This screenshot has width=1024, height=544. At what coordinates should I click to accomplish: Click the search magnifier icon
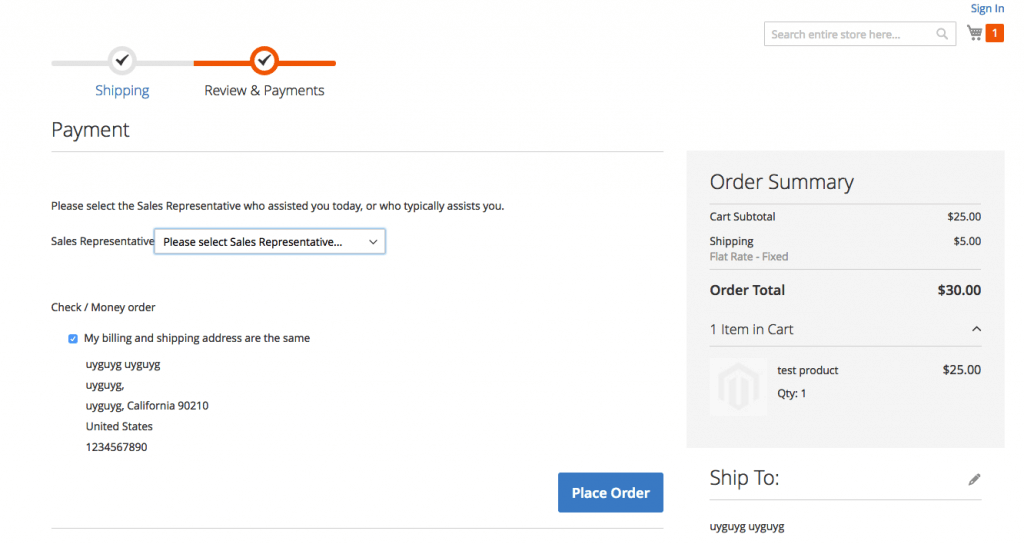(x=942, y=34)
